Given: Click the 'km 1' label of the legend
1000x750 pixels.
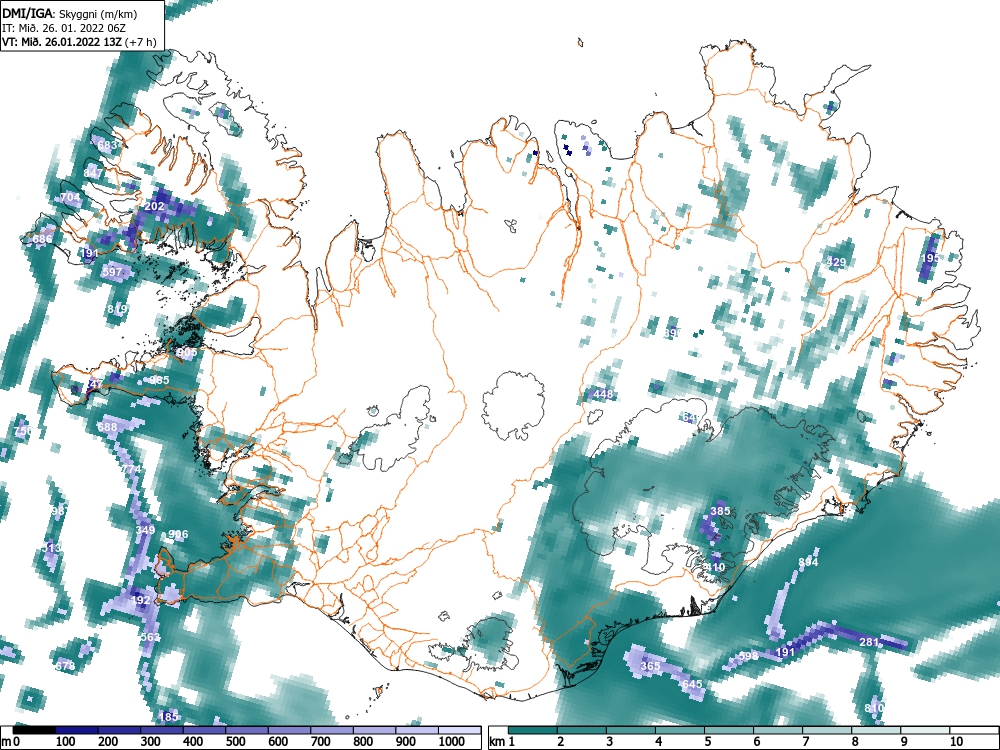Looking at the screenshot, I should click(503, 742).
